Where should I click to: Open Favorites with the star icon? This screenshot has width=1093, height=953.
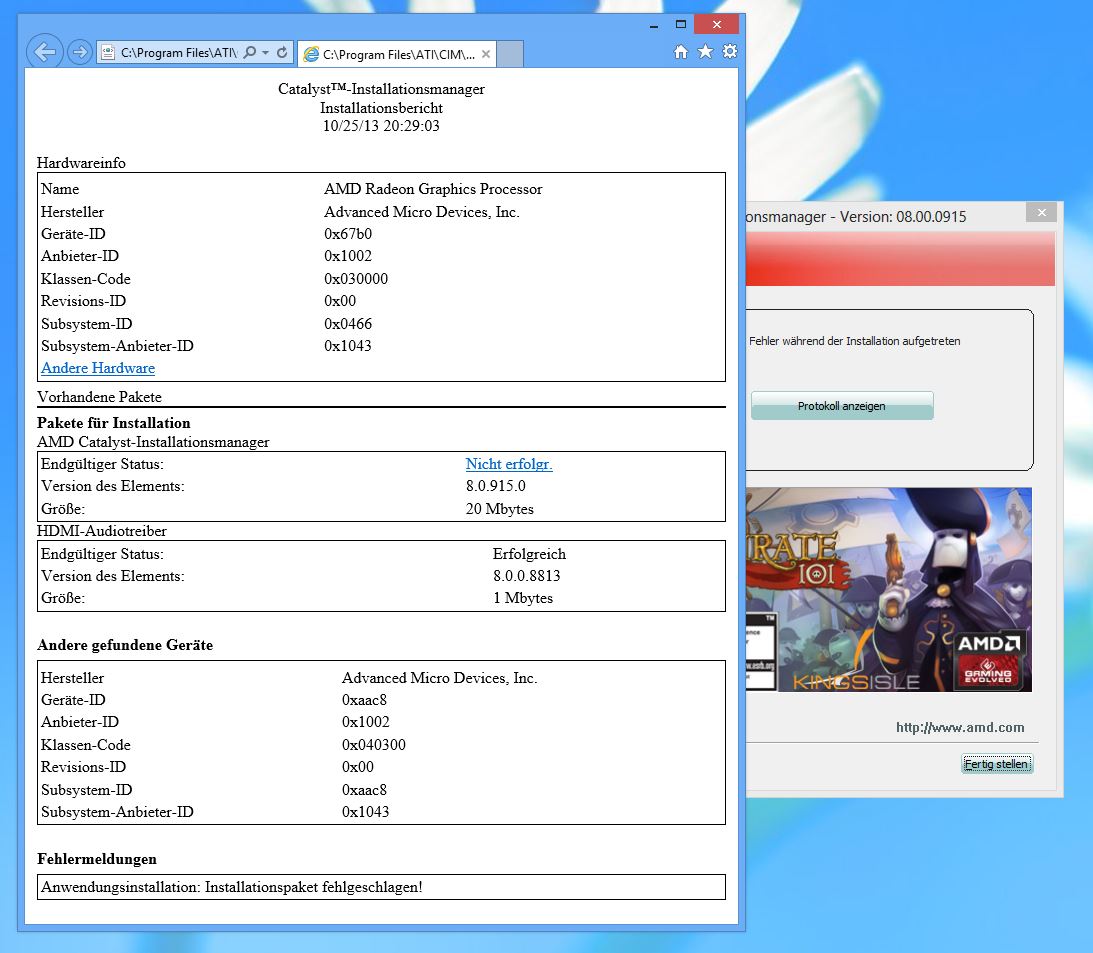[x=705, y=52]
